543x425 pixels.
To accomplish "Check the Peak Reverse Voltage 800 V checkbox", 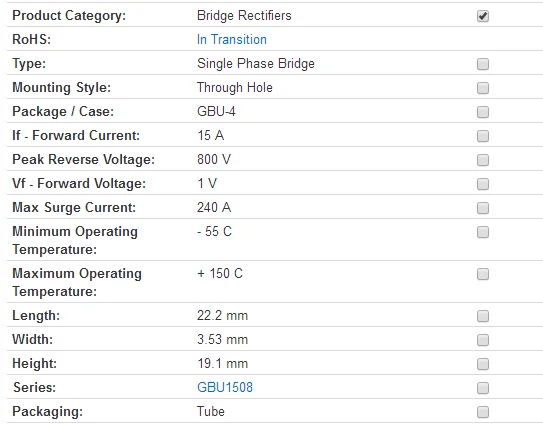I will coord(483,160).
